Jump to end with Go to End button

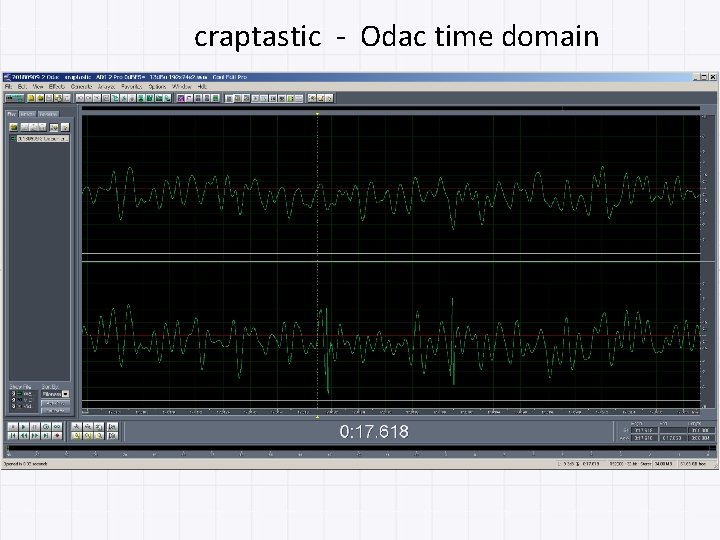(46, 436)
